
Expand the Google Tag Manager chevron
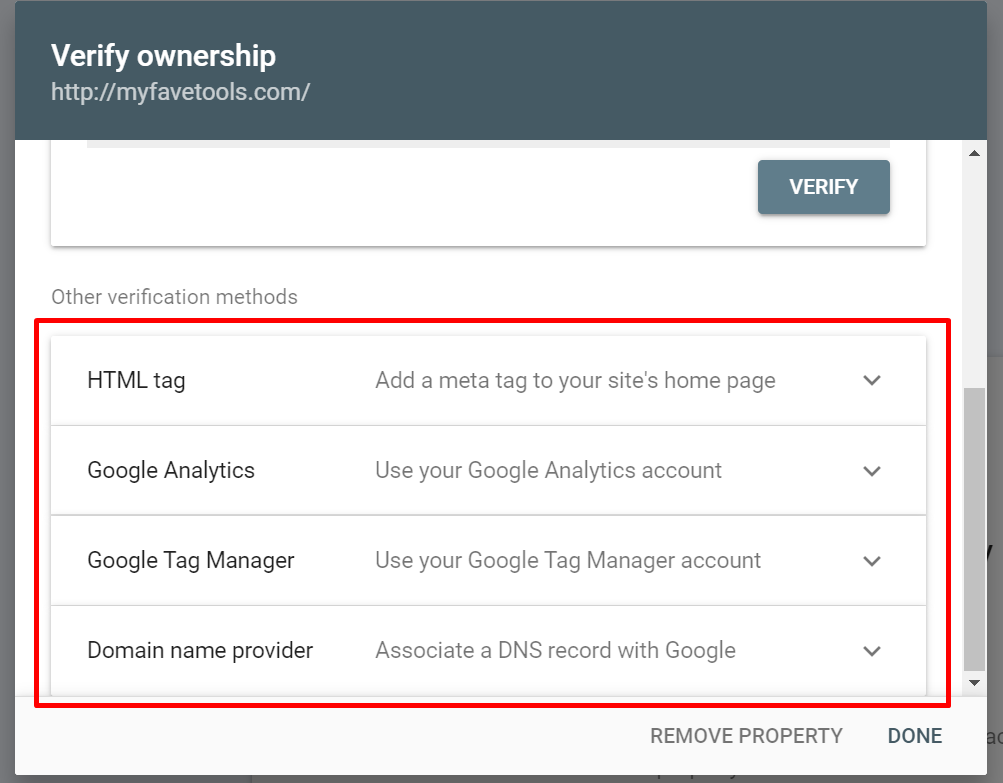coord(872,561)
